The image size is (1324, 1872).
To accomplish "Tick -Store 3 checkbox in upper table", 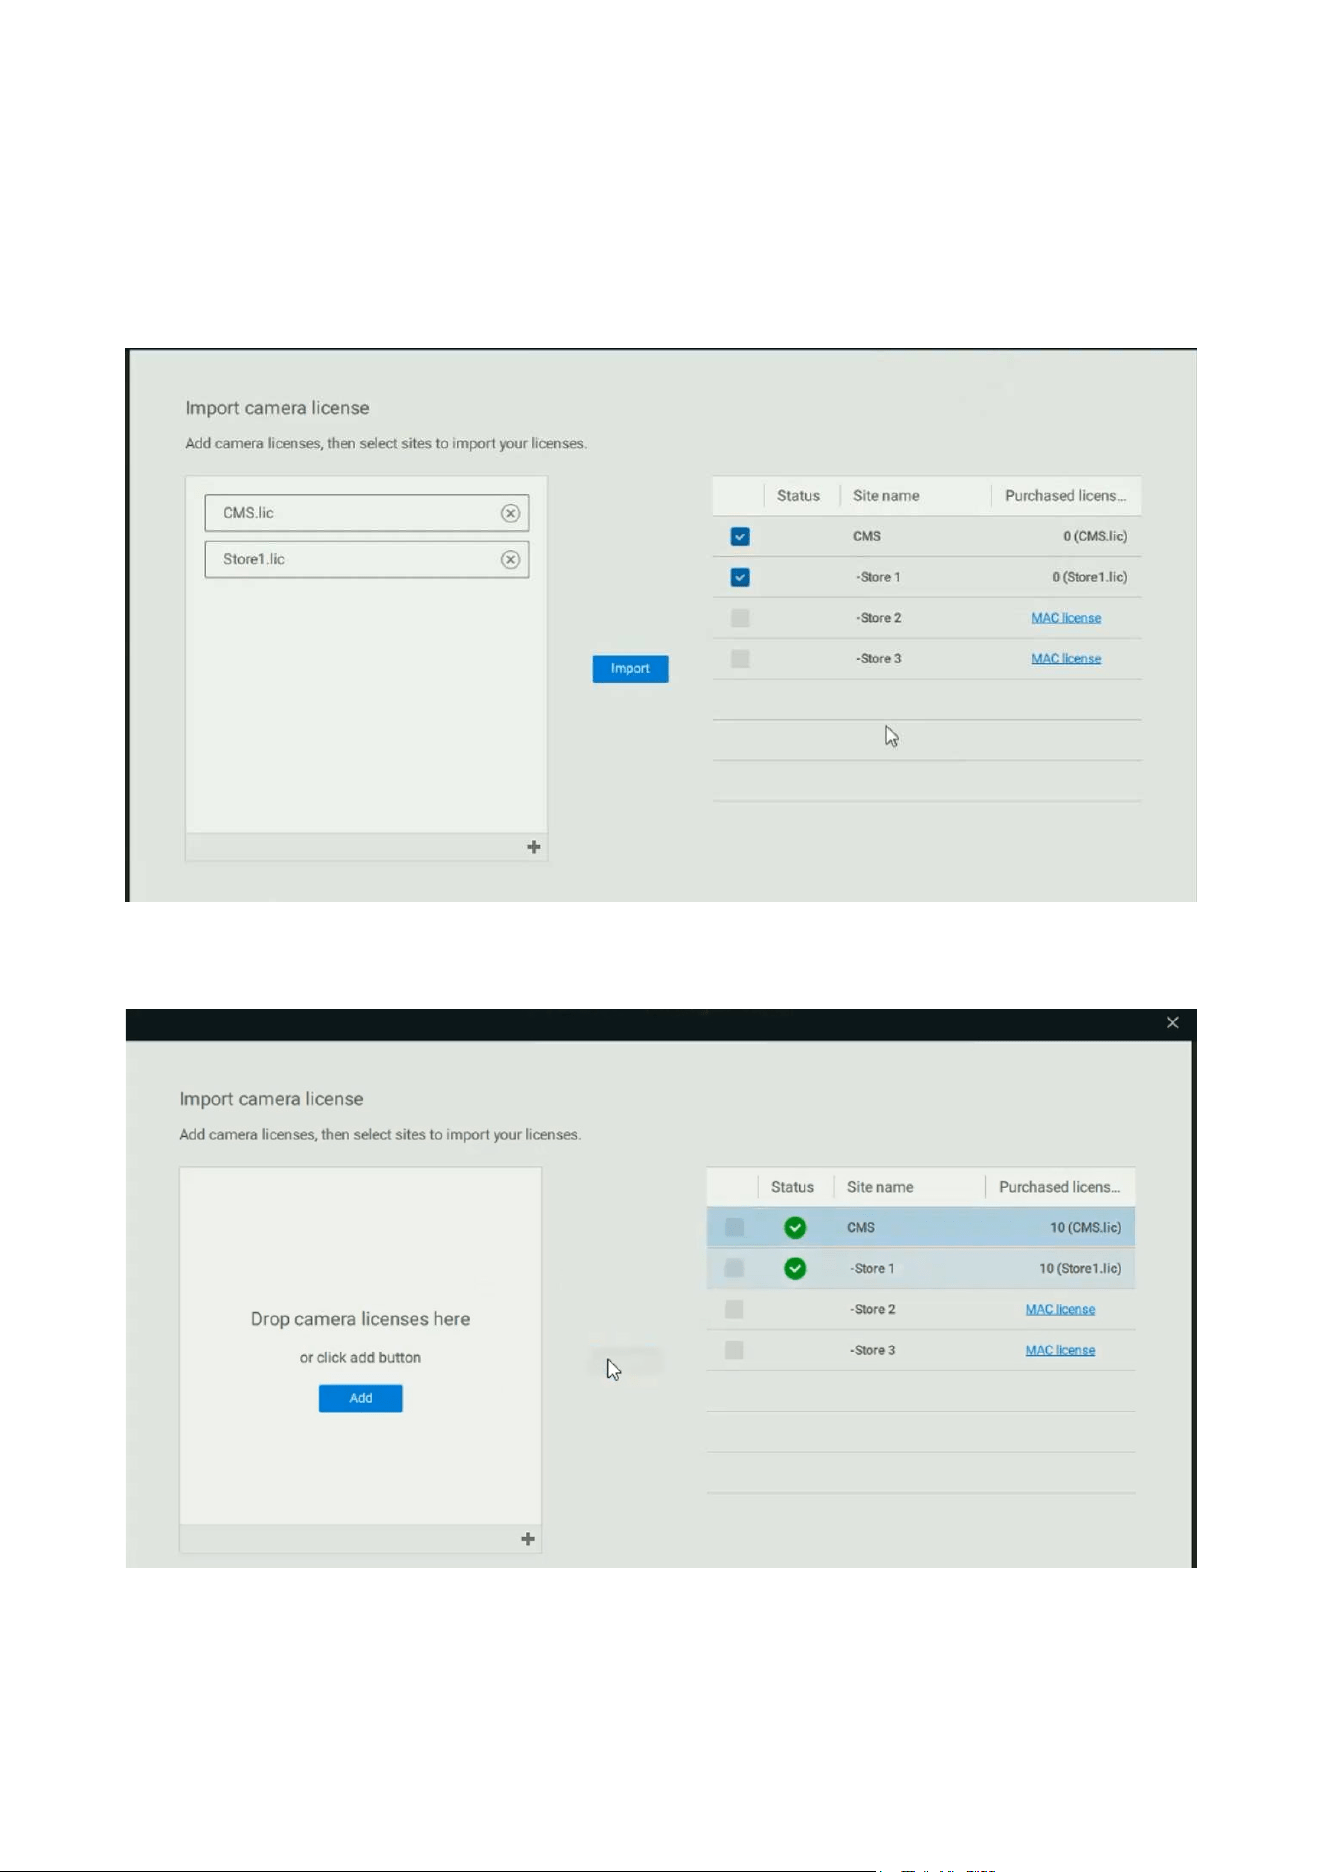I will pos(740,659).
